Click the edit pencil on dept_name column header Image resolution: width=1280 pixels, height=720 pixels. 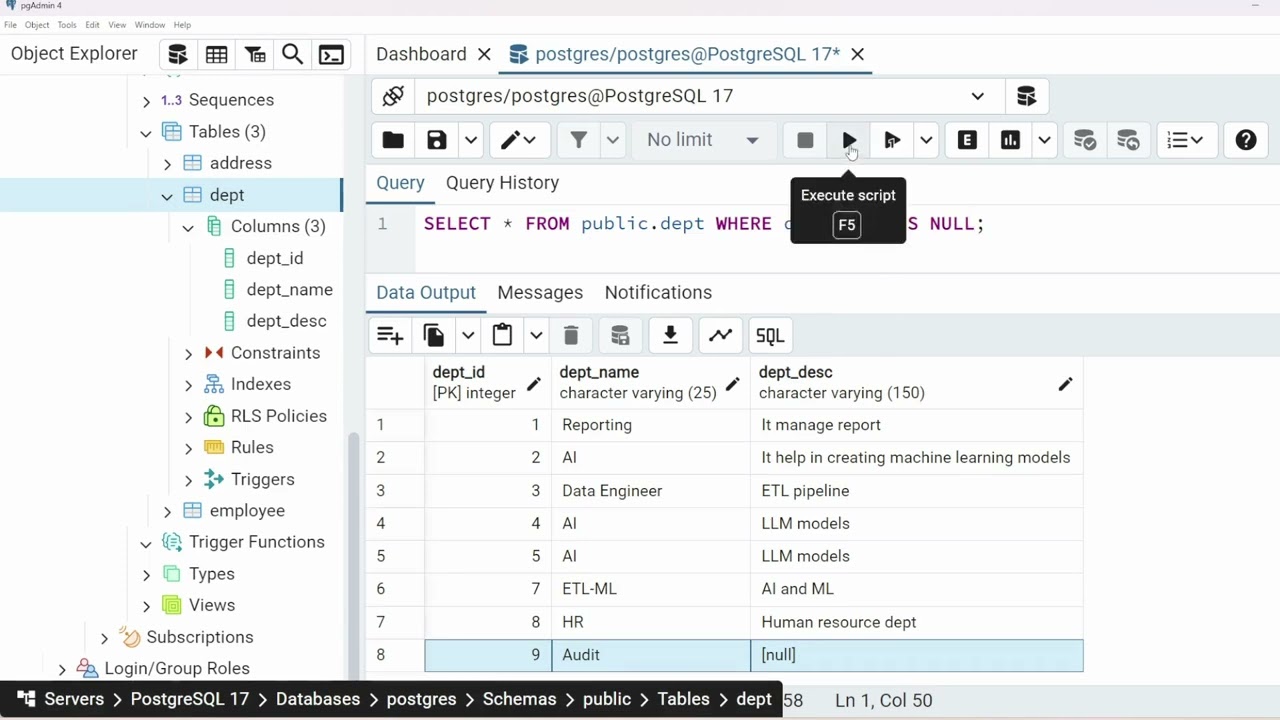pyautogui.click(x=733, y=384)
